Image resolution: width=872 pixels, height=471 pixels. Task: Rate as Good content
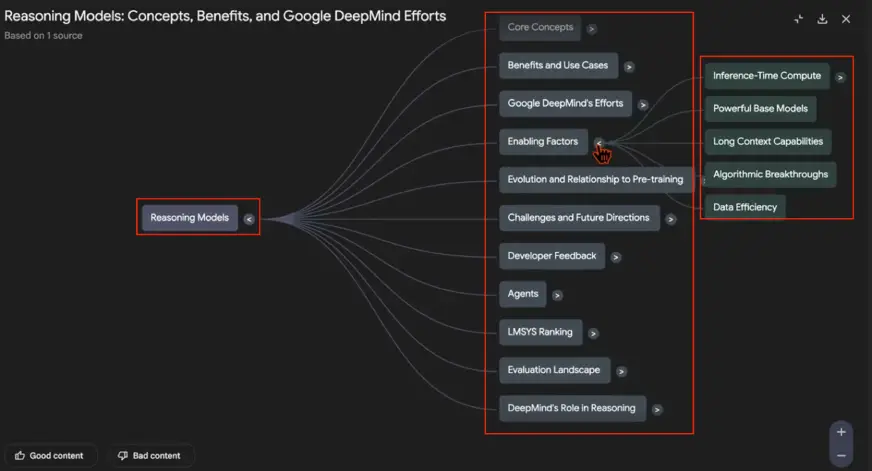click(49, 455)
